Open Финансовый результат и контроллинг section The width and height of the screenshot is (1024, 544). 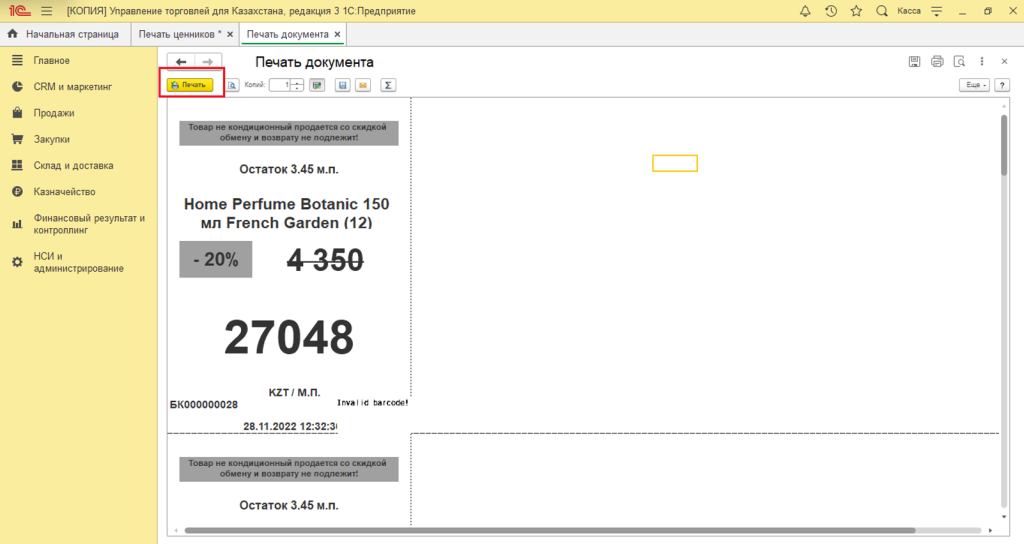click(x=89, y=224)
